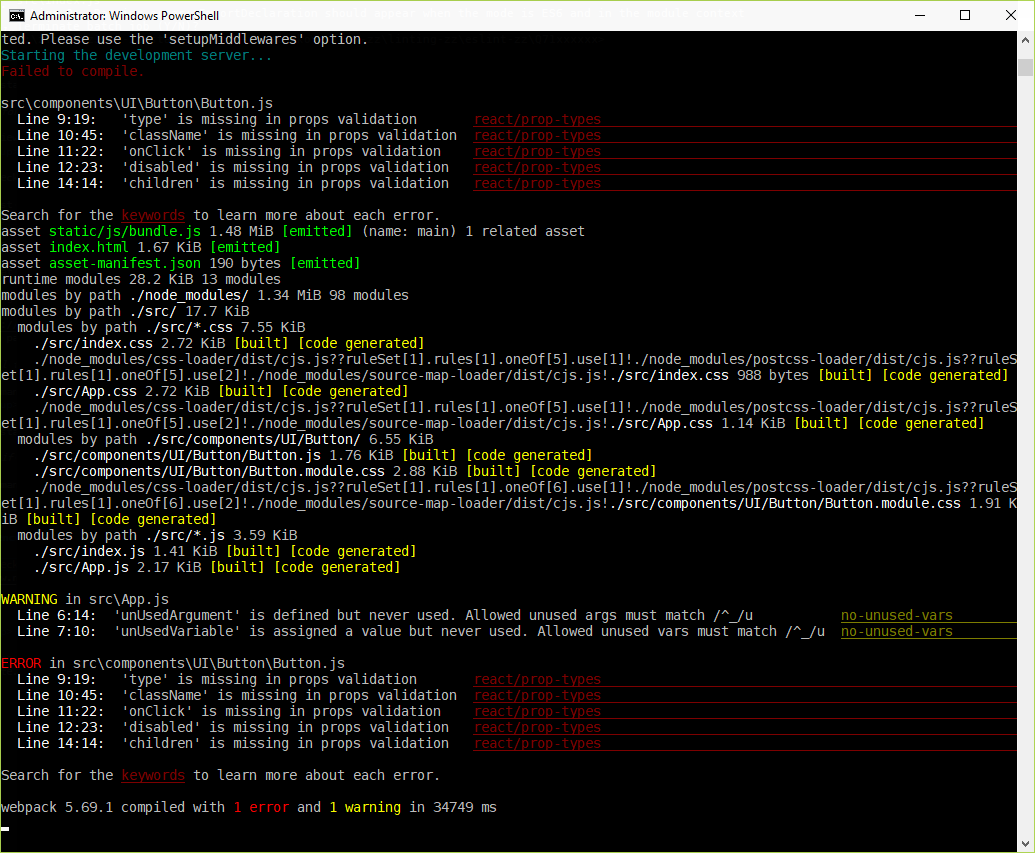The width and height of the screenshot is (1035, 853).
Task: Click the red 'Failed to compile.' text
Action: click(73, 71)
